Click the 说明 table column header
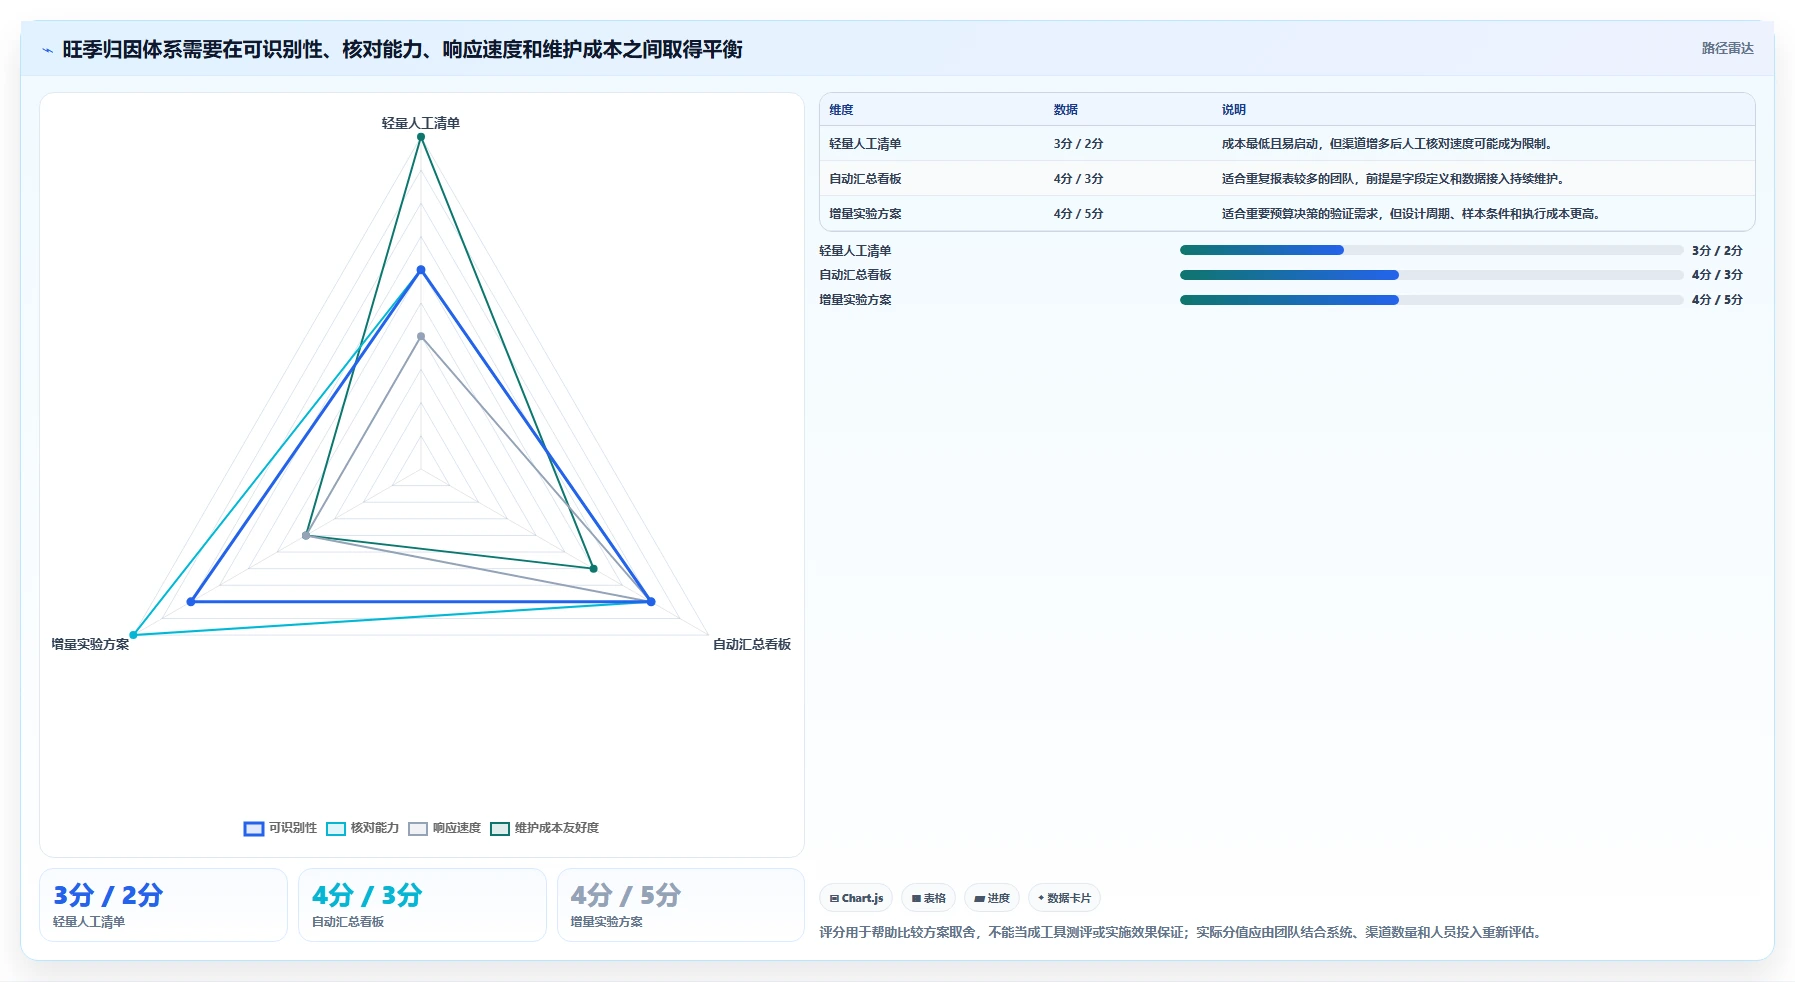 [1233, 110]
